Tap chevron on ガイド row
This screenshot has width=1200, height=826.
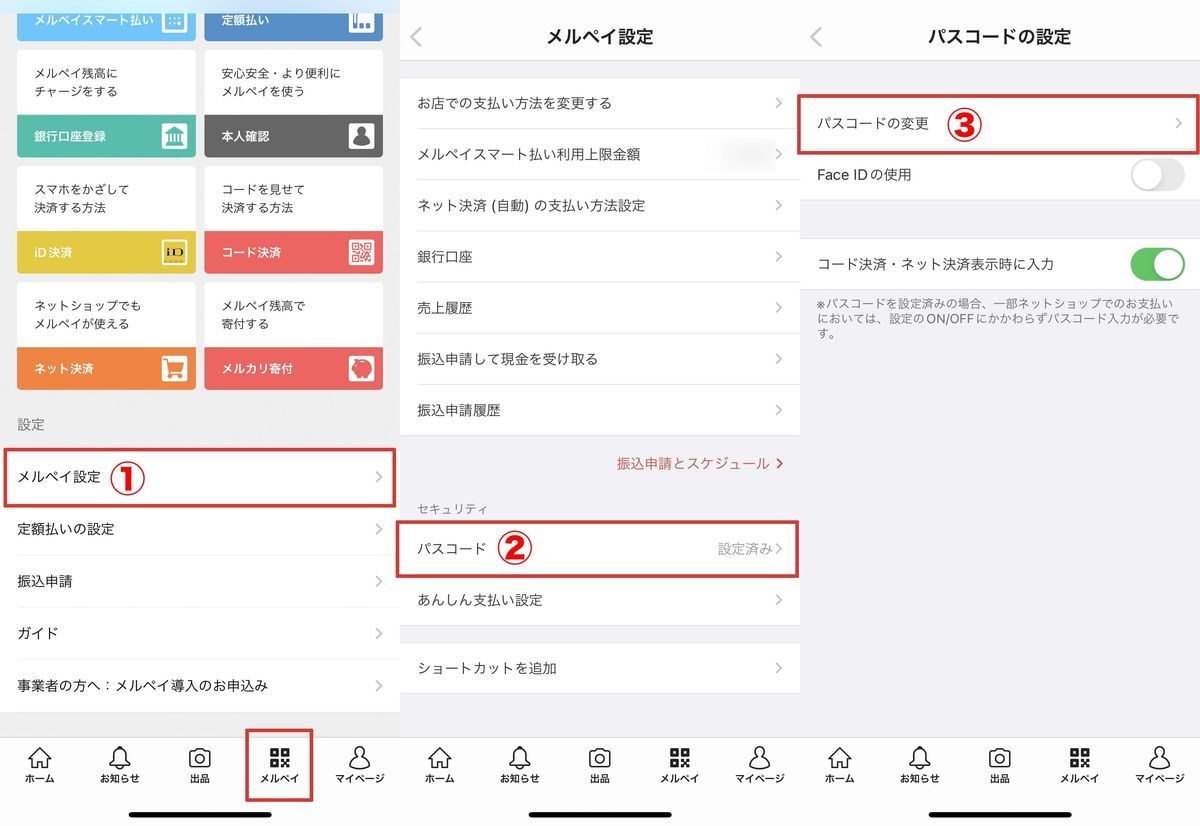[379, 634]
